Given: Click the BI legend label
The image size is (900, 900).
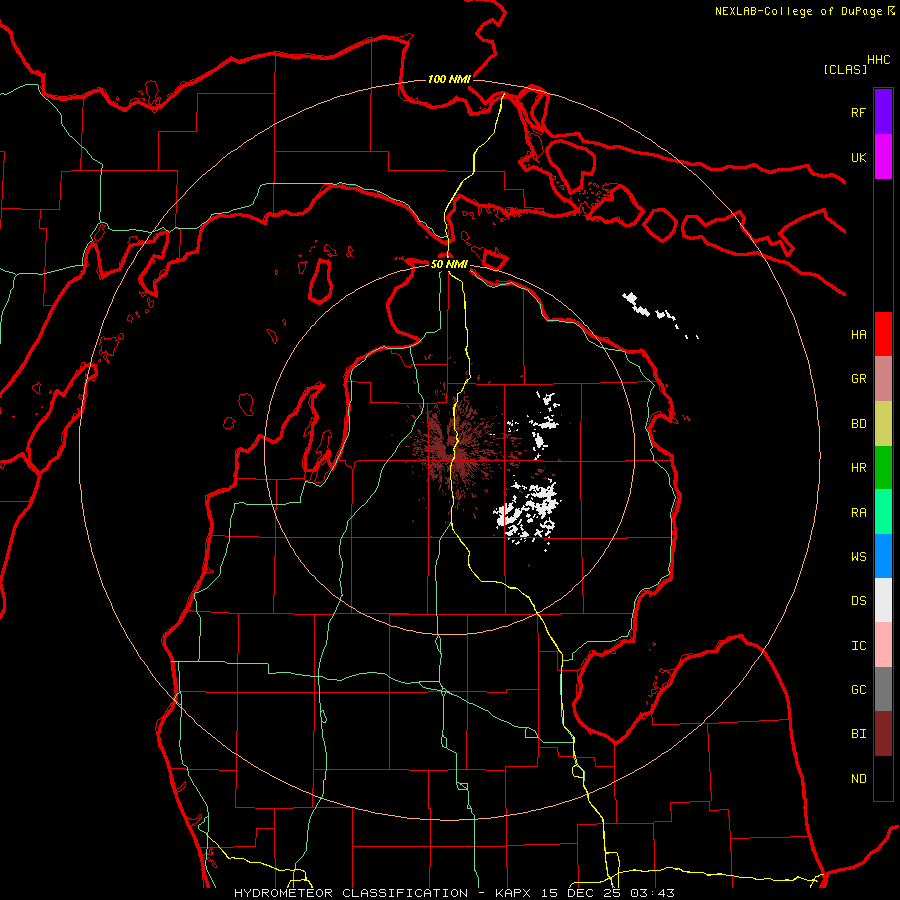Looking at the screenshot, I should point(859,734).
